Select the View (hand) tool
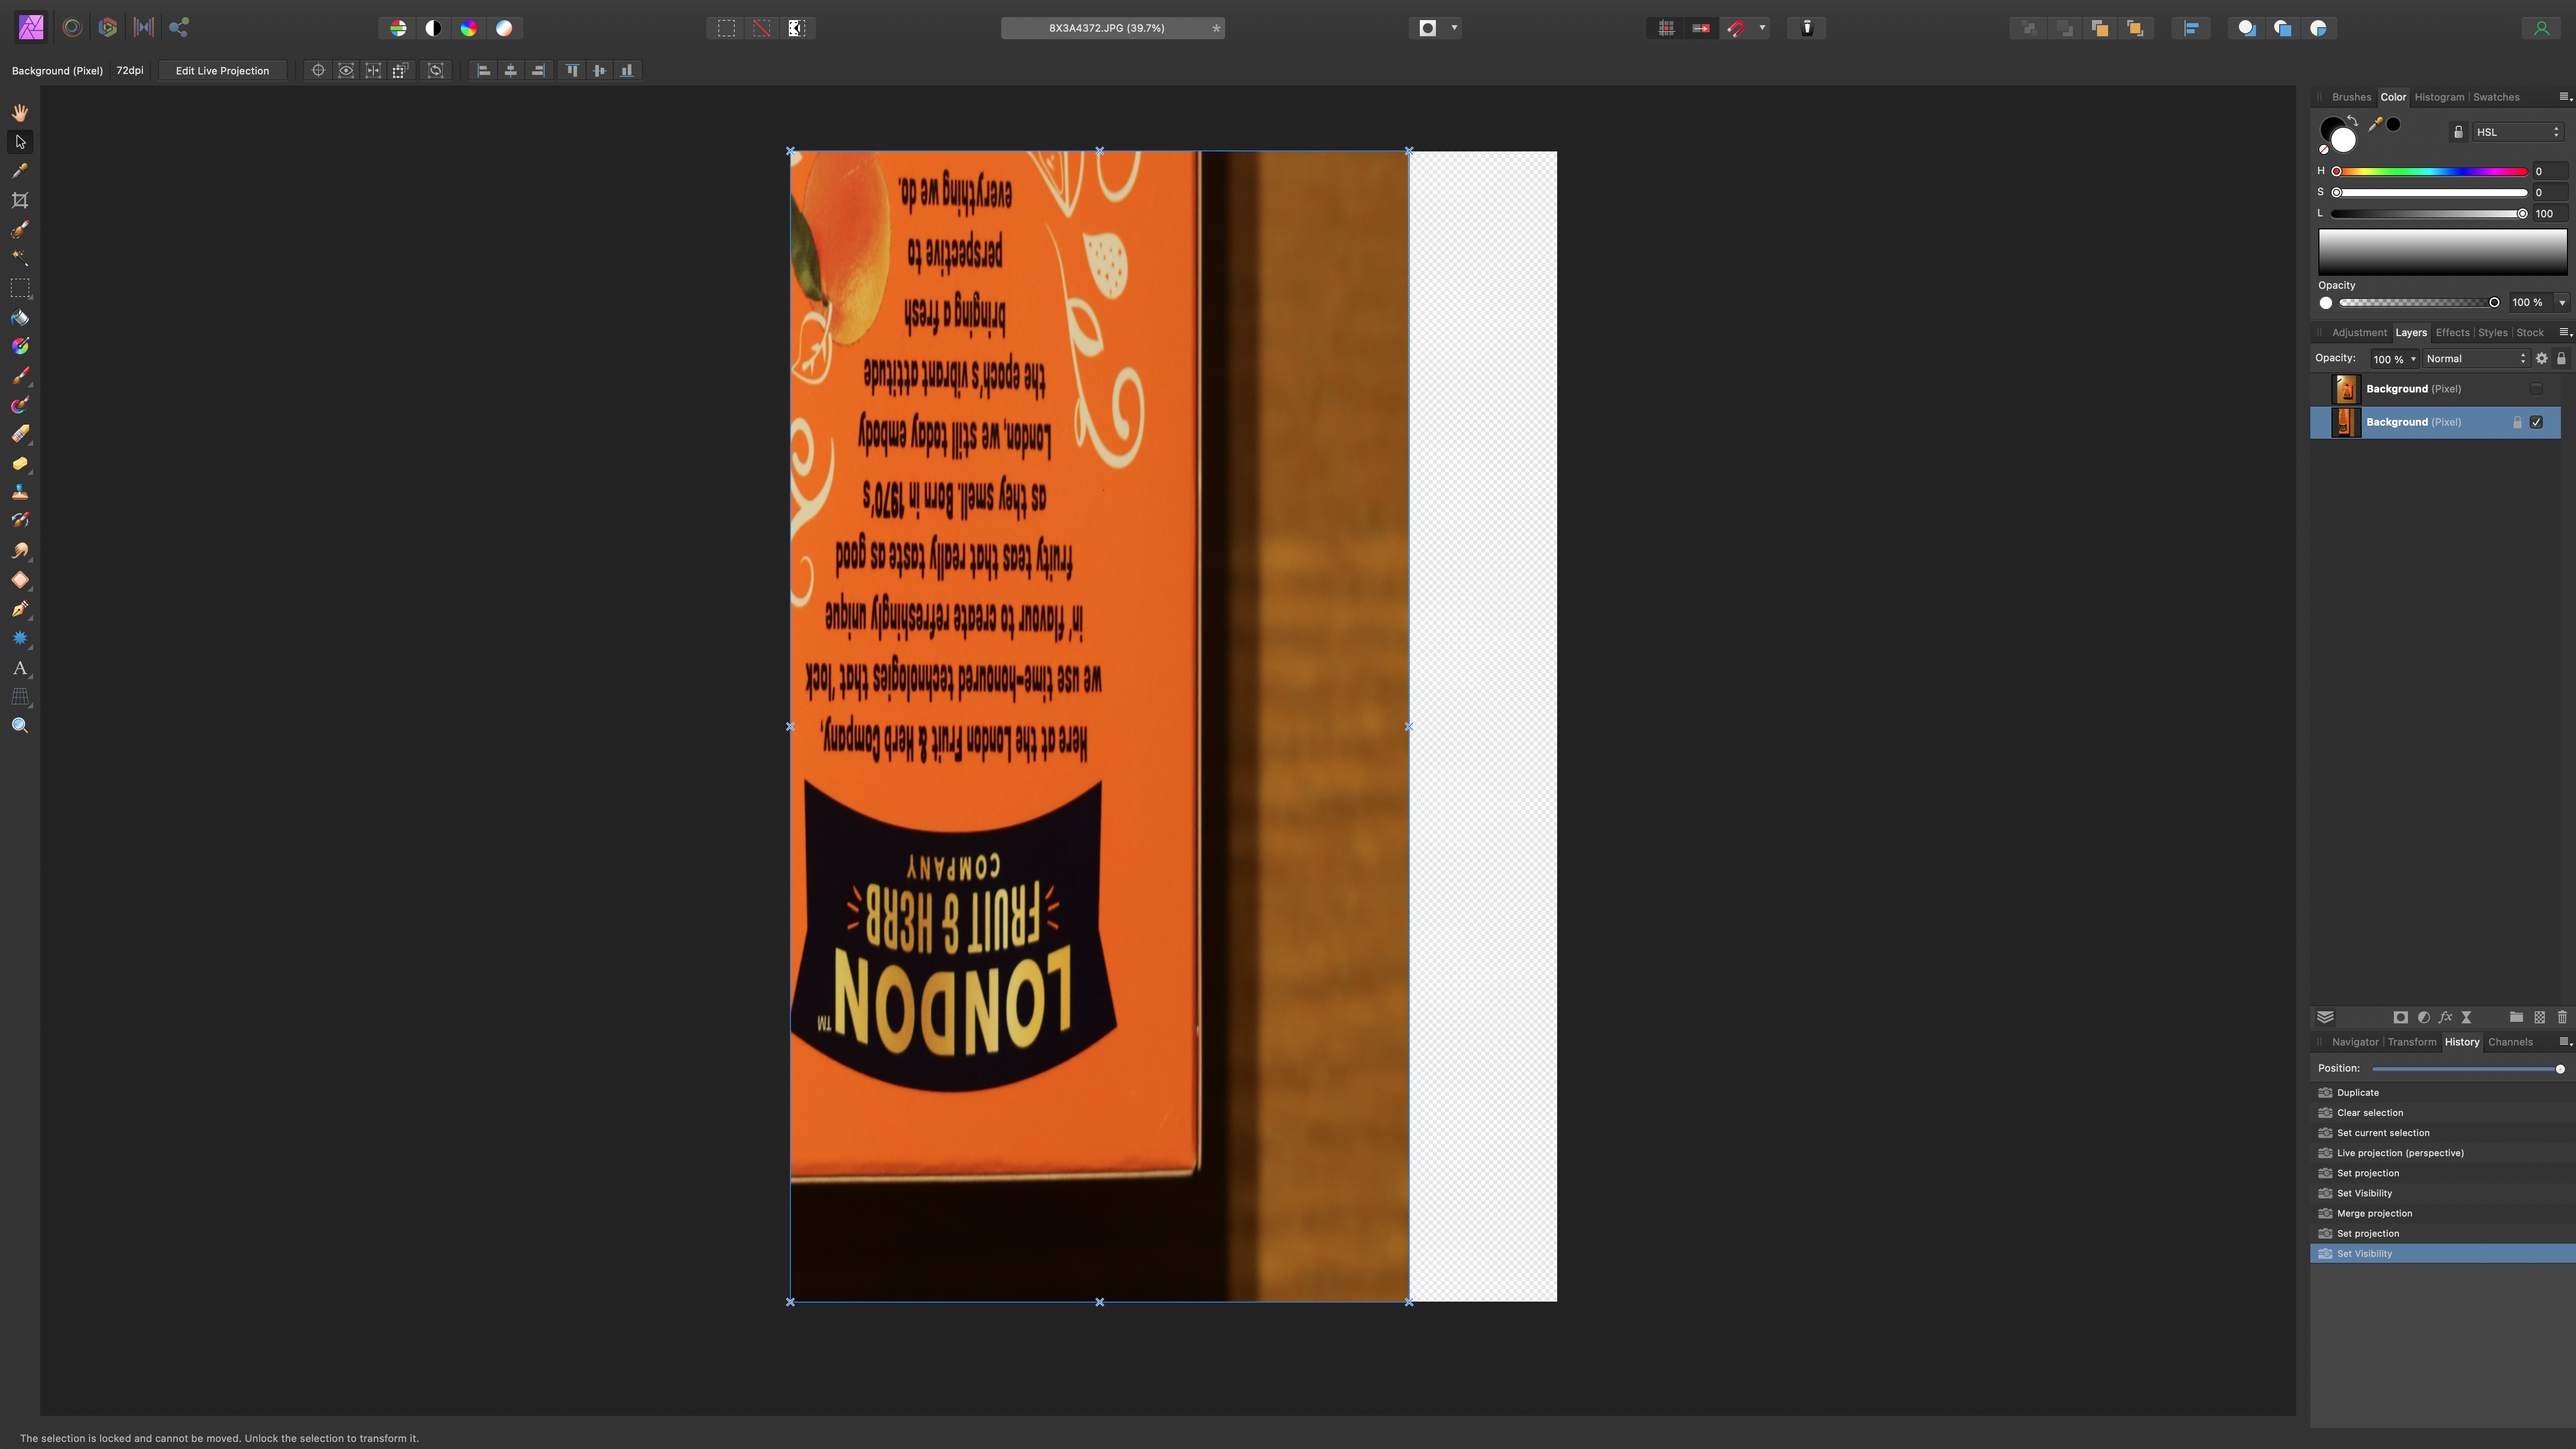The image size is (2576, 1449). tap(20, 113)
